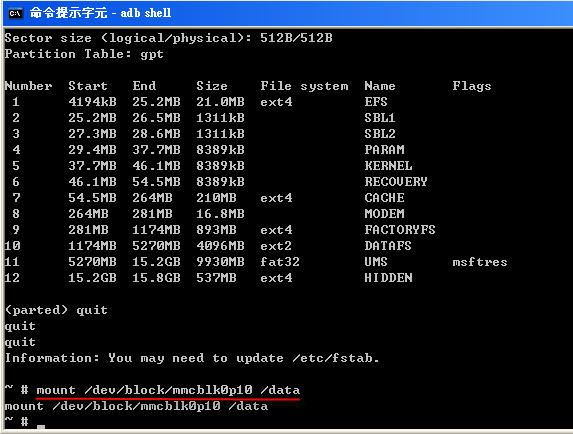
Task: Click the 893MB size of FACTORYFS
Action: 216,230
